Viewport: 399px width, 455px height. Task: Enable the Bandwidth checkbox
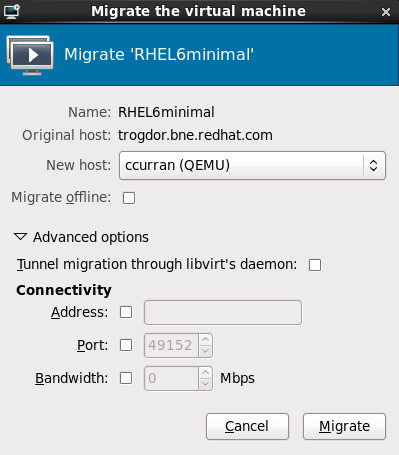(x=126, y=378)
